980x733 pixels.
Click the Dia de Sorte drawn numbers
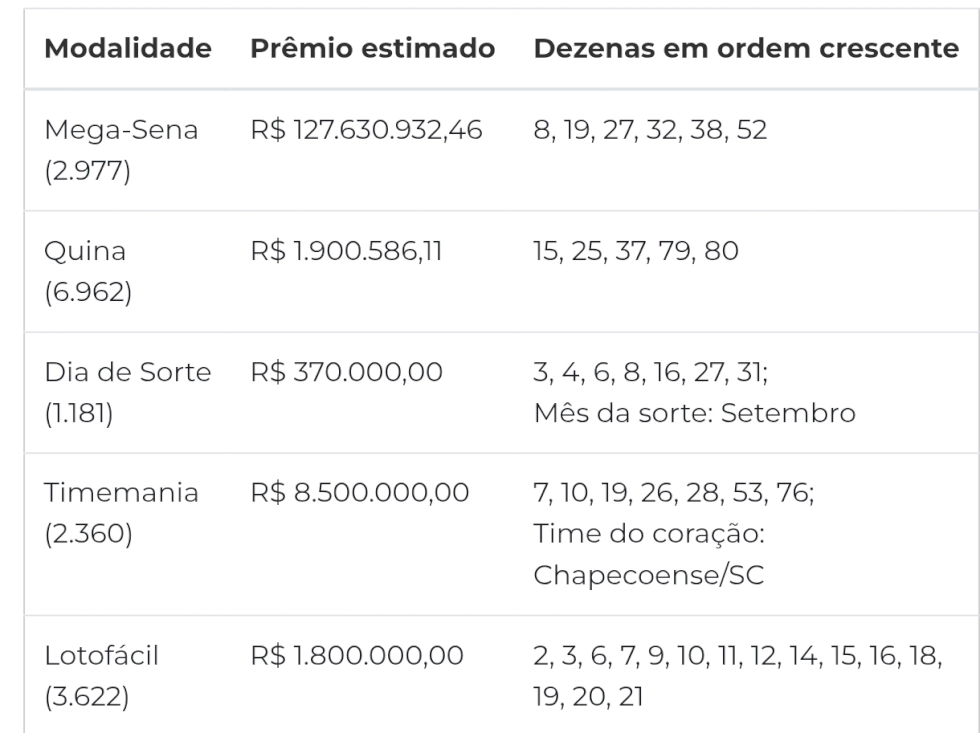651,372
